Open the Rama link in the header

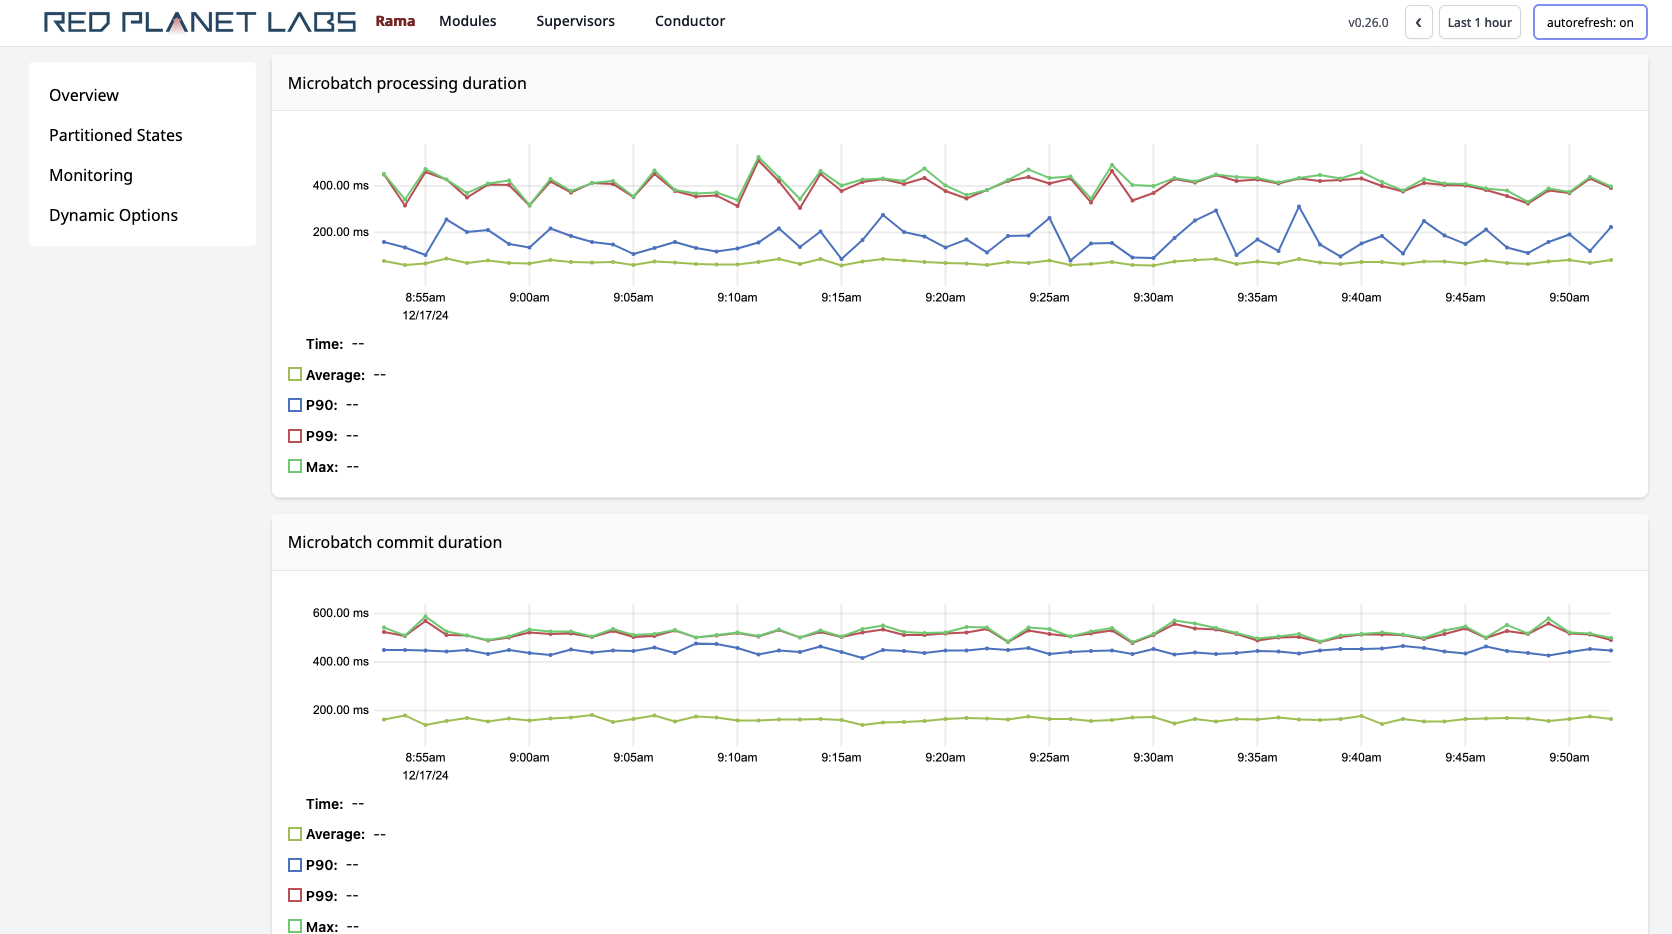(395, 21)
